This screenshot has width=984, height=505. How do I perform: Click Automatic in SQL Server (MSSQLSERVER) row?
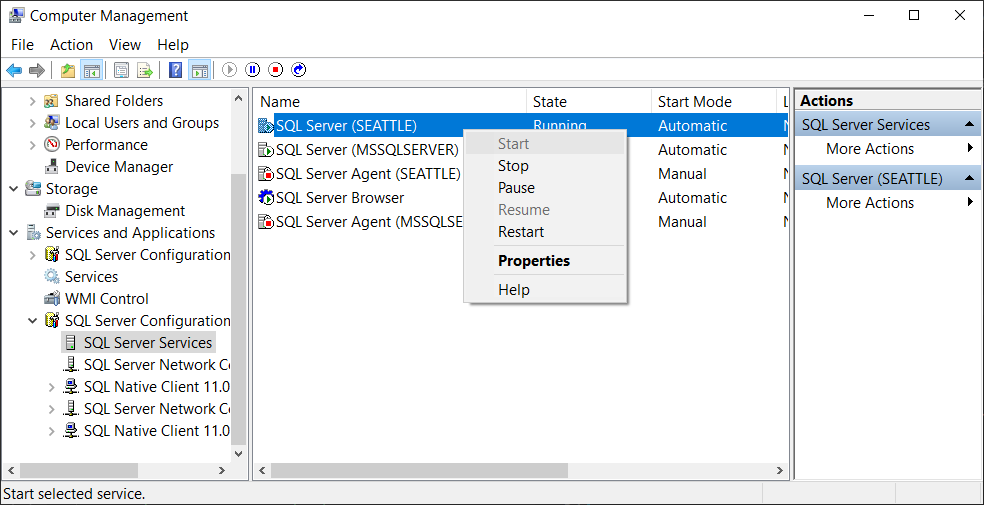point(692,150)
